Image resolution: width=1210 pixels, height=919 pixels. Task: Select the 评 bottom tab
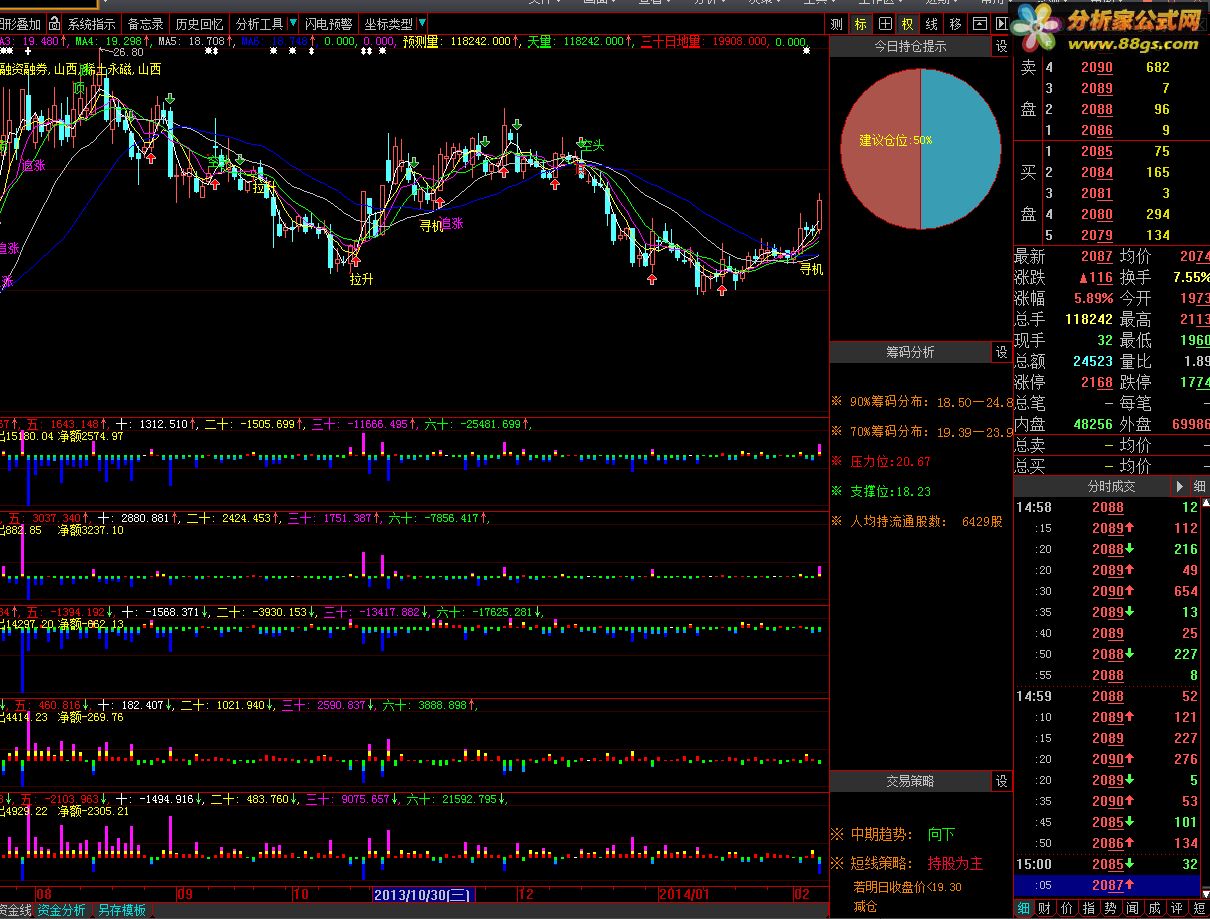click(x=1177, y=908)
